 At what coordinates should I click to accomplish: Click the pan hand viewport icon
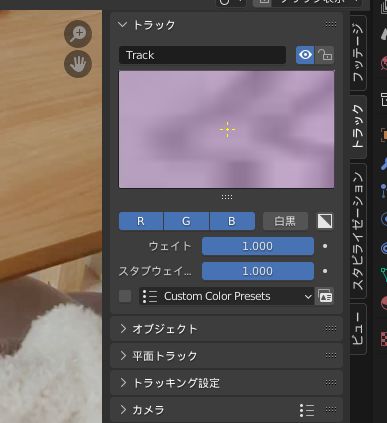[x=78, y=64]
